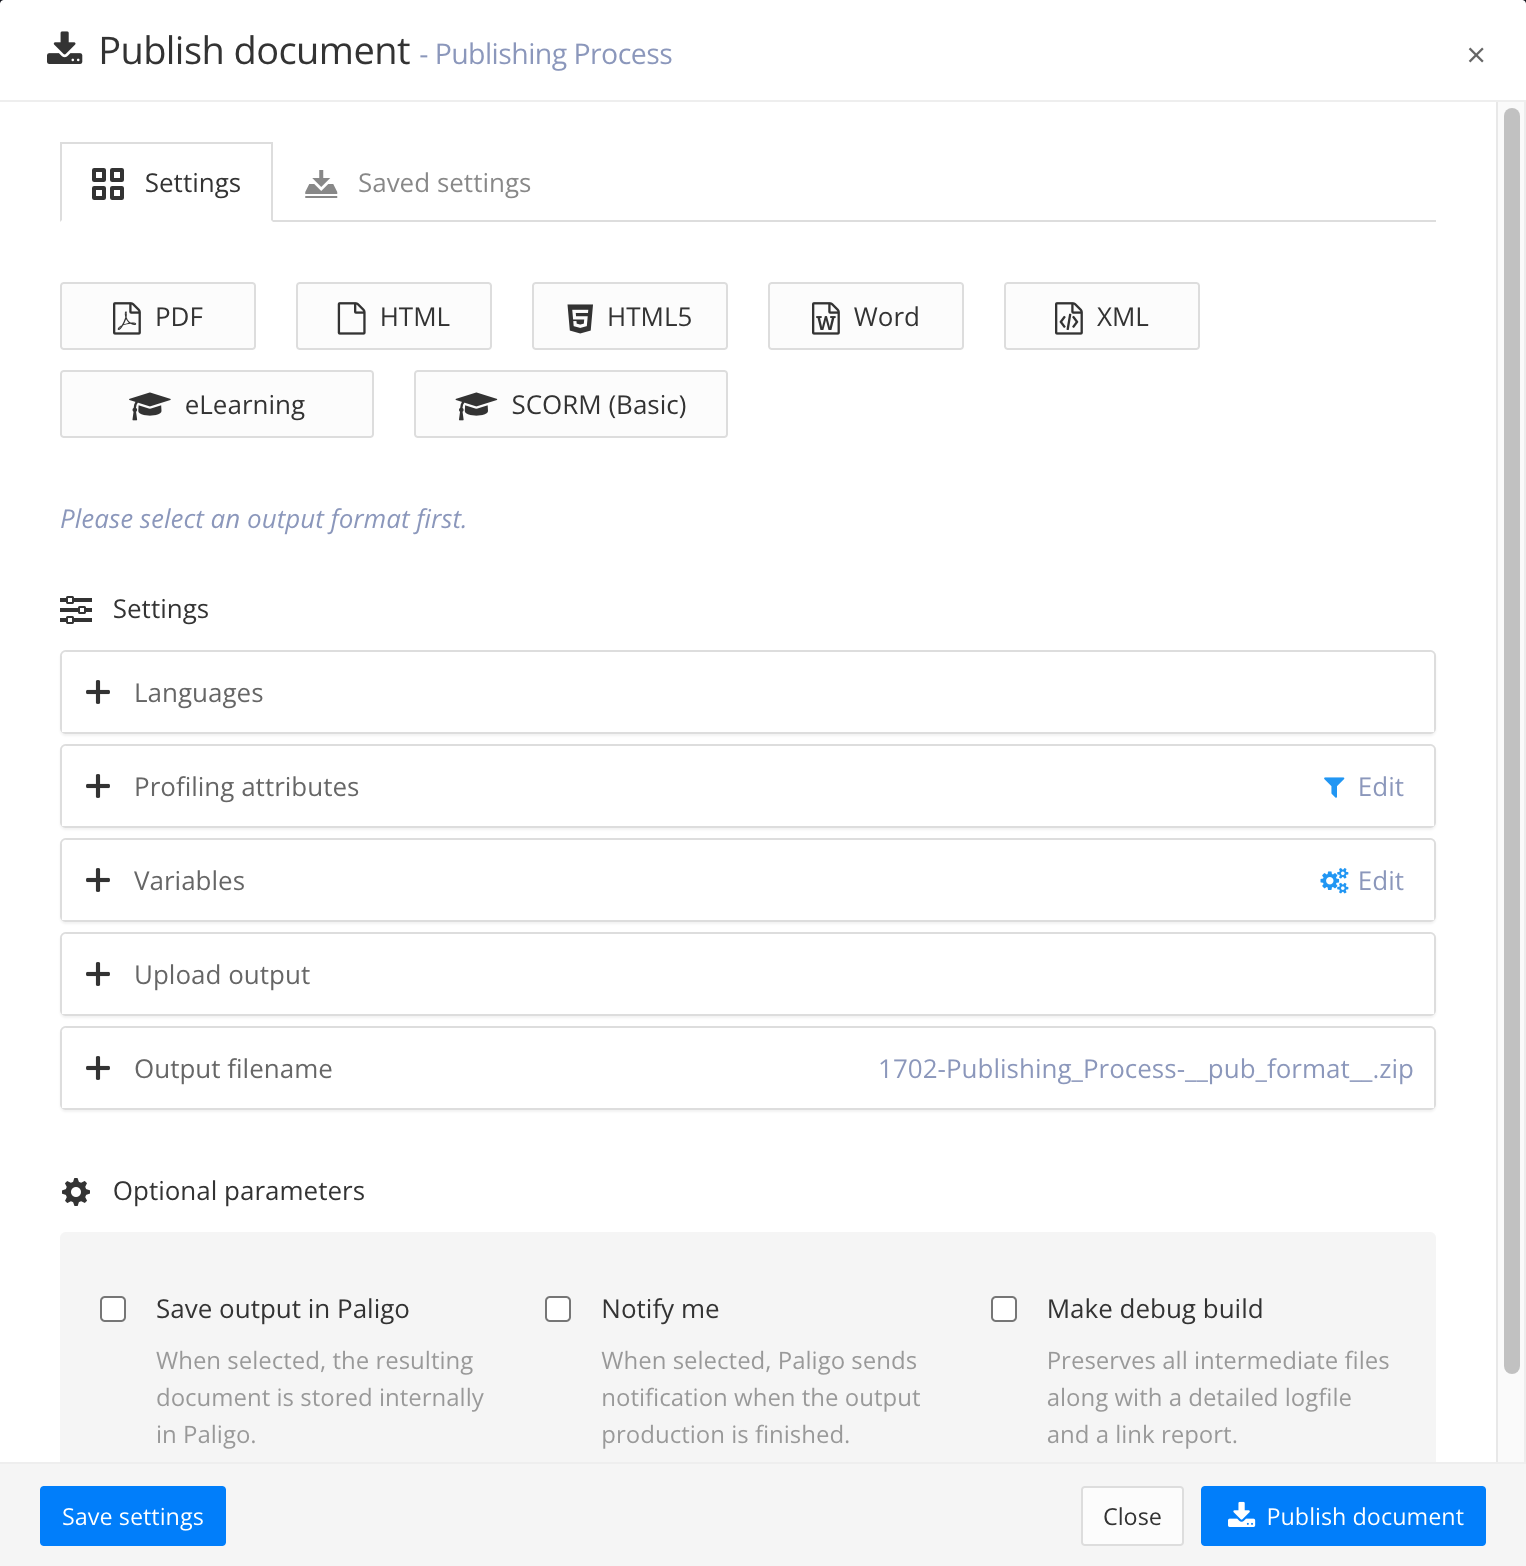Click the Publish document button
The width and height of the screenshot is (1526, 1566).
[1342, 1516]
